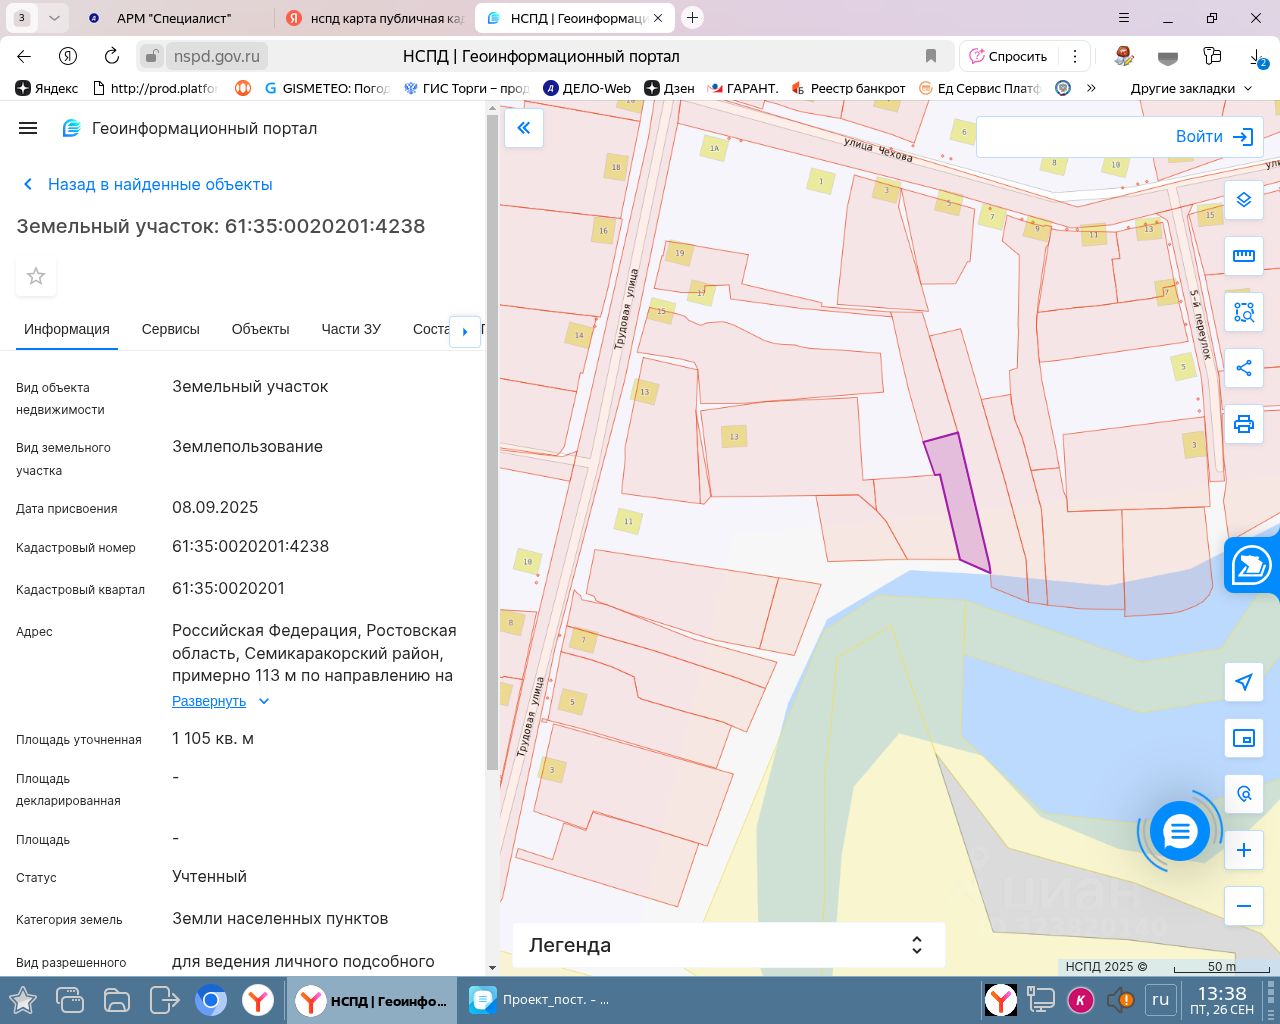
Task: Go back via Назад в найденные объекты
Action: pyautogui.click(x=159, y=184)
